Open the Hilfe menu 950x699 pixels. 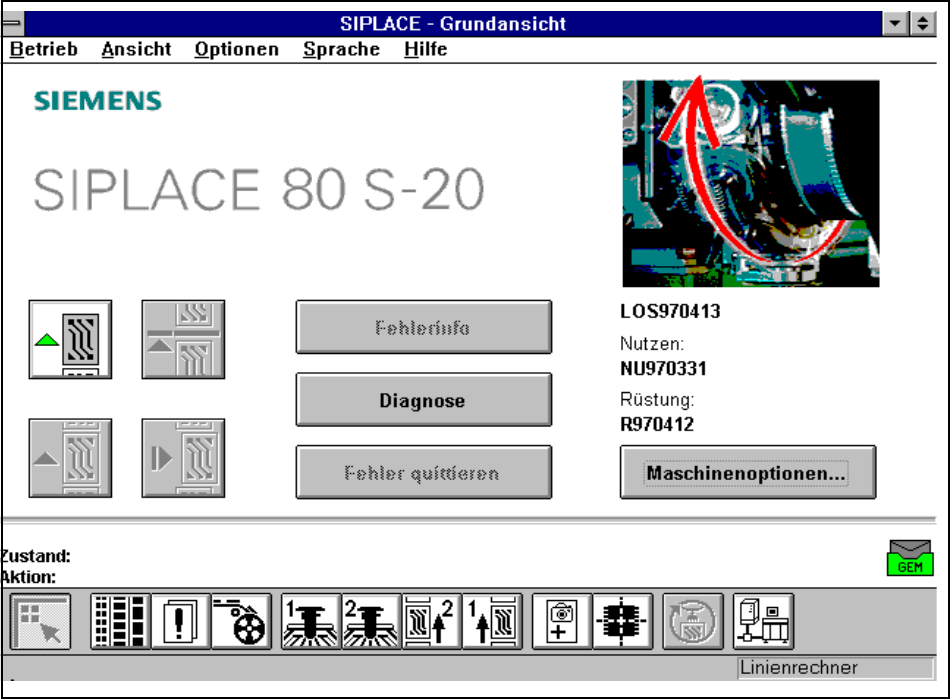click(425, 49)
